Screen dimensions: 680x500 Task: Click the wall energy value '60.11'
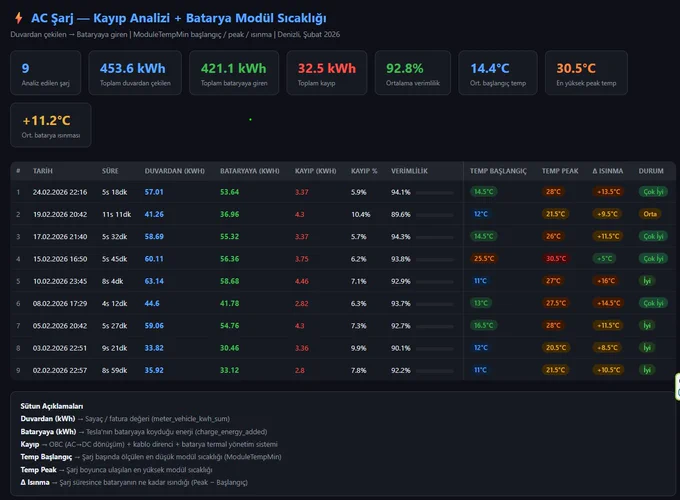[x=154, y=259]
